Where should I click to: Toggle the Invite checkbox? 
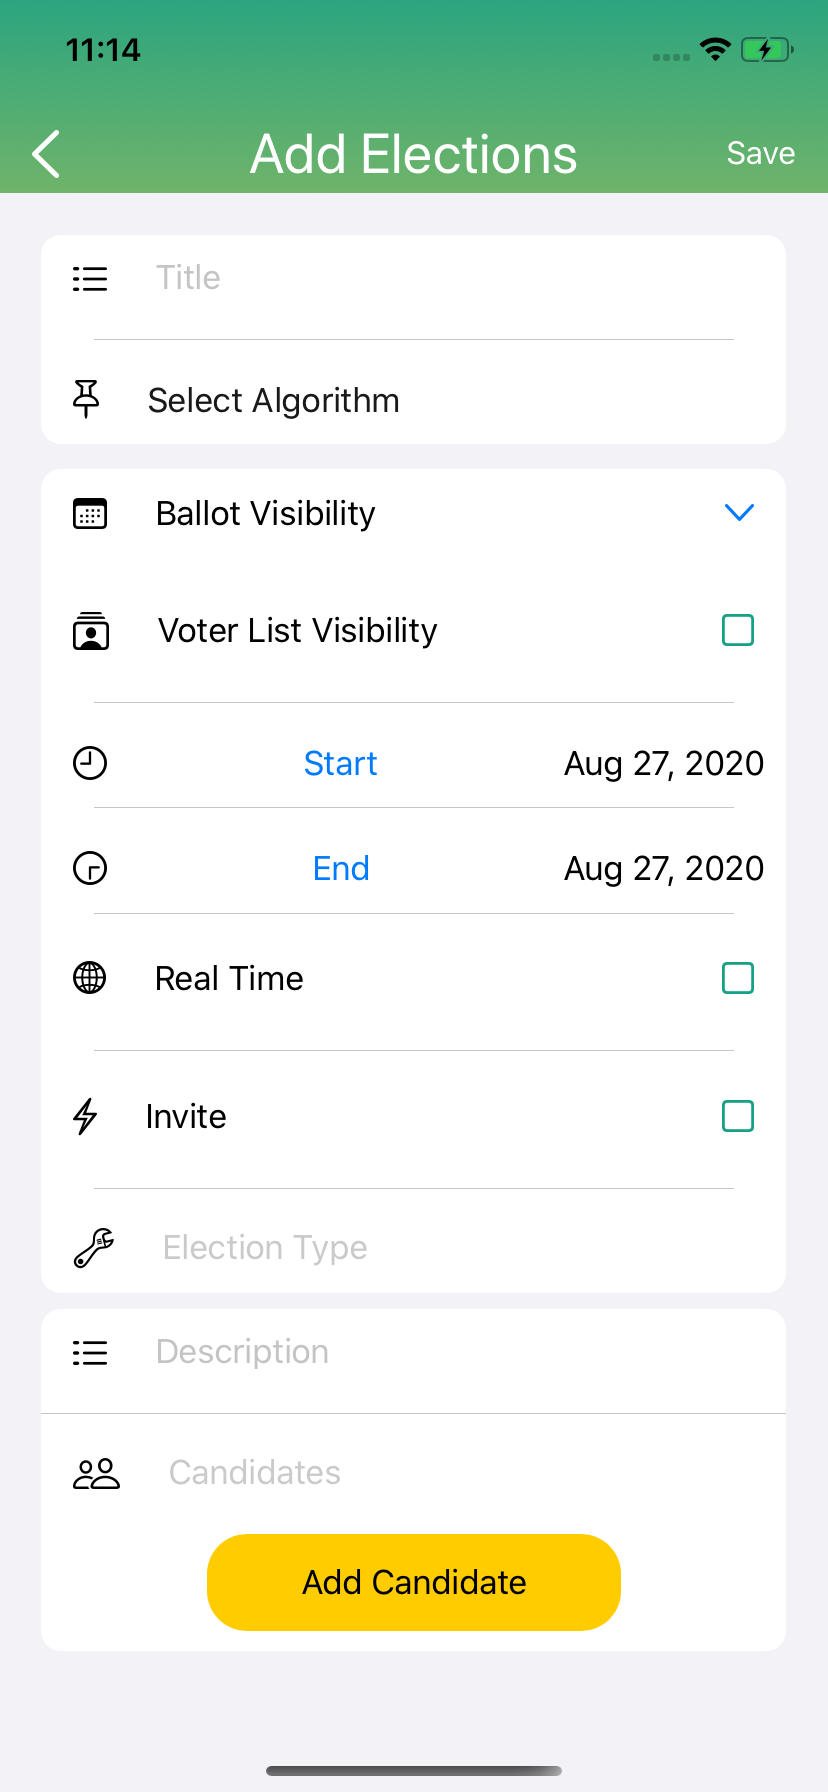coord(738,1116)
